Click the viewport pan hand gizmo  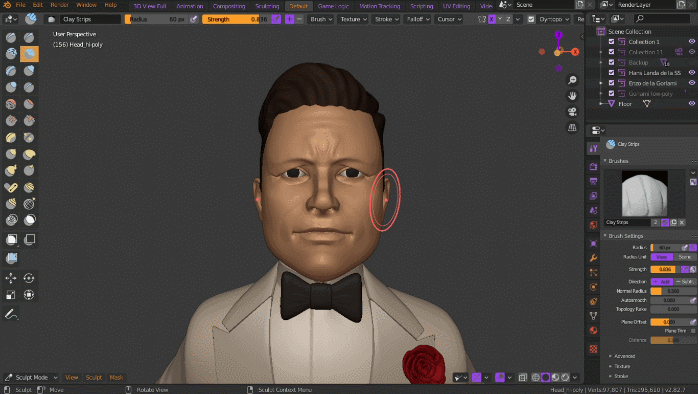[572, 96]
